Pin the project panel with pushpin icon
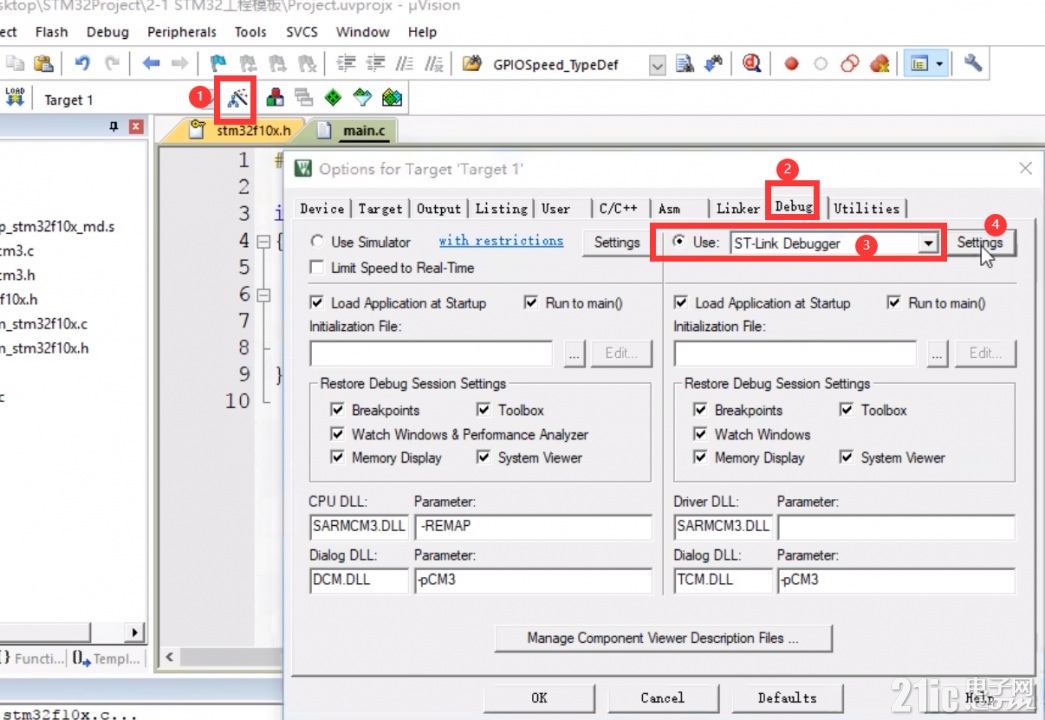This screenshot has width=1045, height=720. [113, 127]
